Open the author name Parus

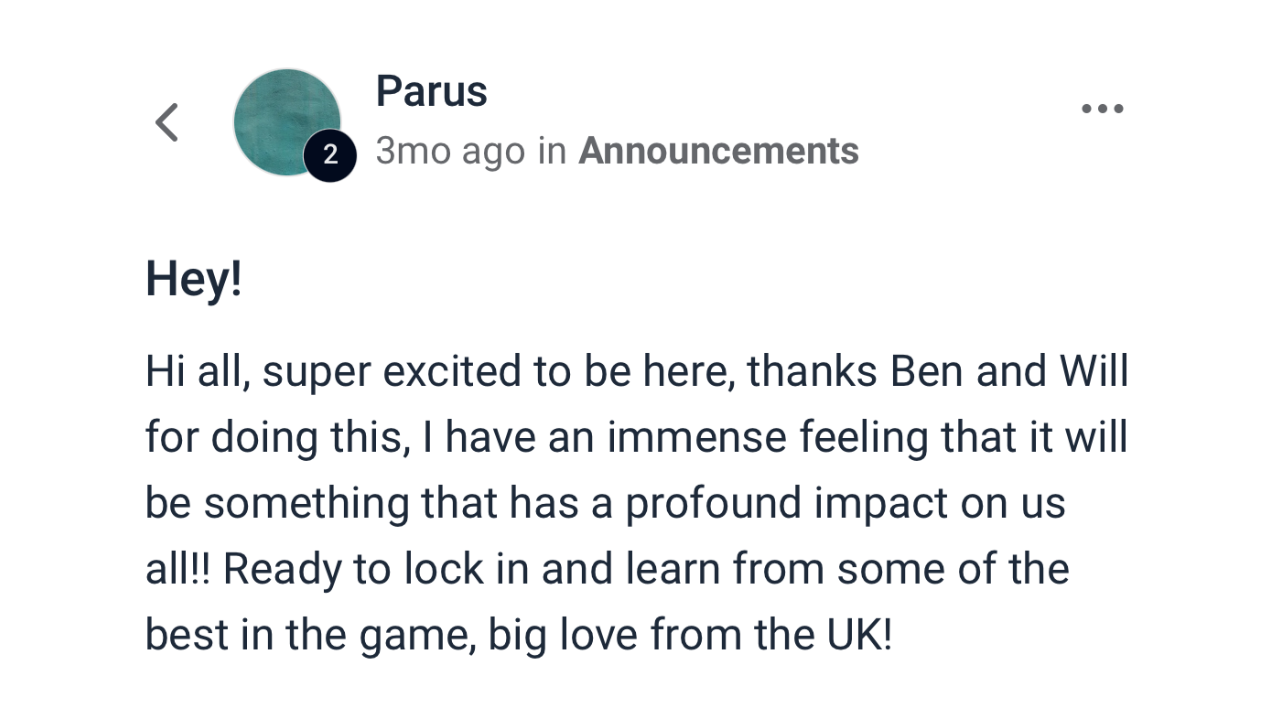coord(431,91)
